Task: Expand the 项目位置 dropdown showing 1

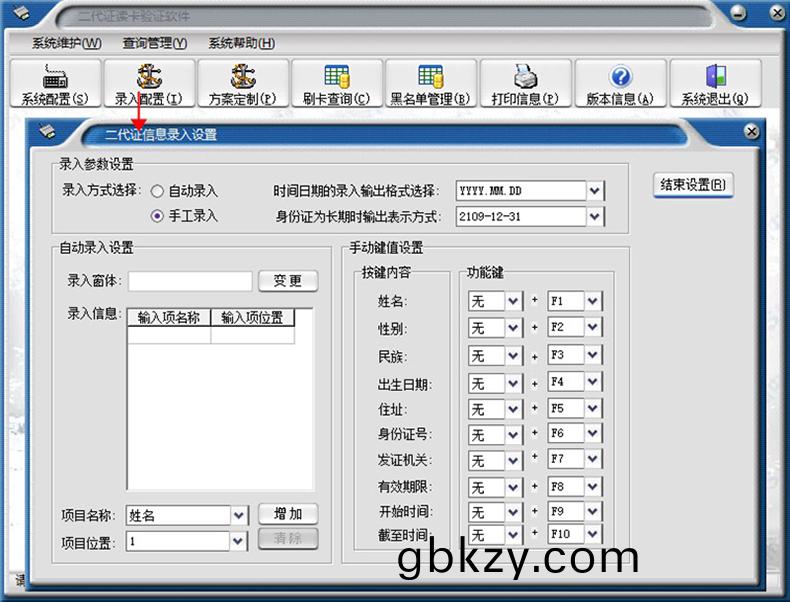Action: pos(239,542)
